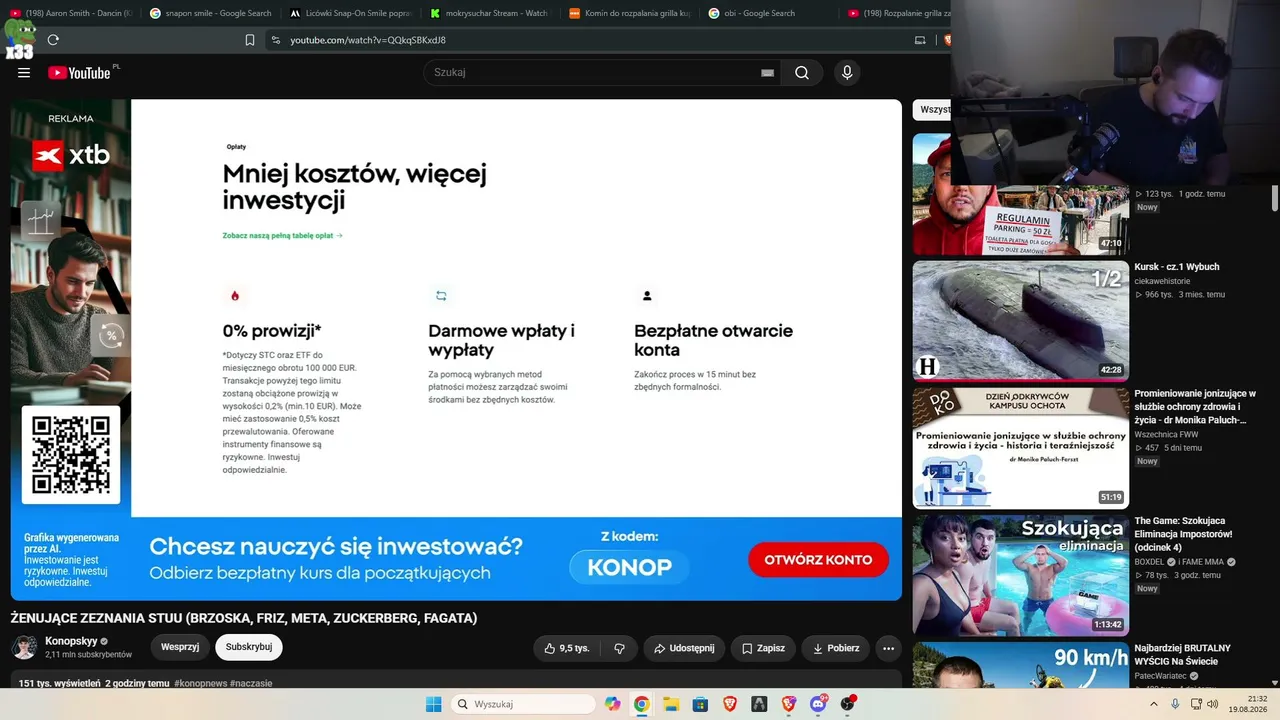Open the 90 km/h race video thumbnail
The width and height of the screenshot is (1280, 720).
(x=1021, y=665)
